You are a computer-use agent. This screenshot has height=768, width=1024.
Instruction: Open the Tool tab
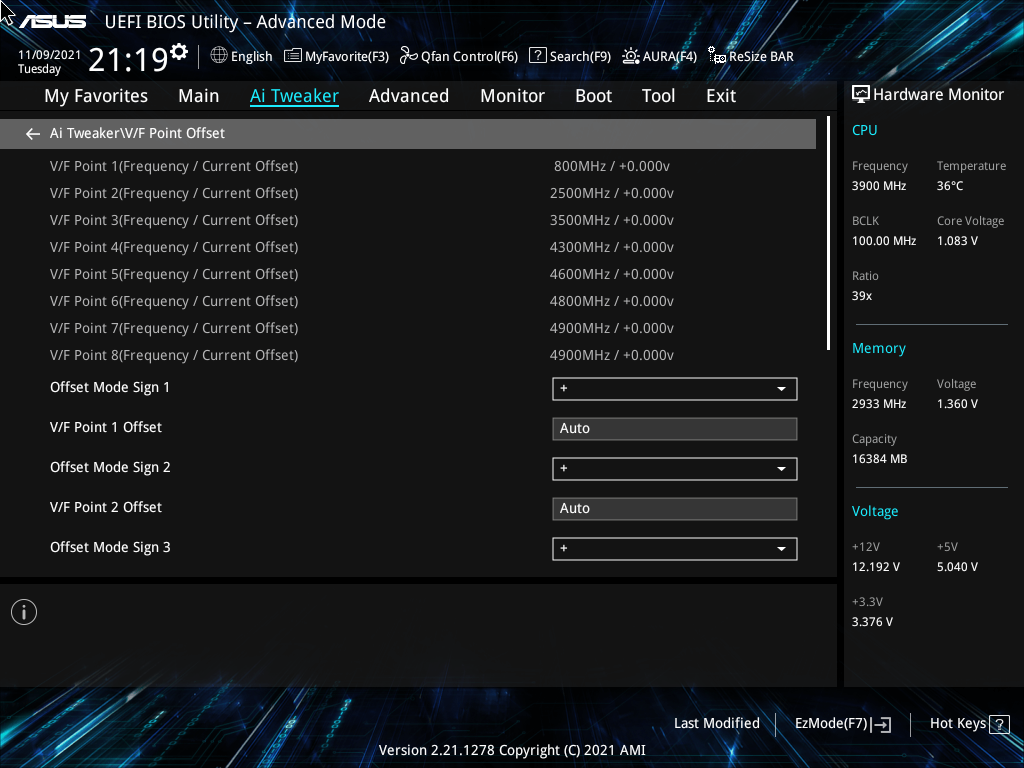pos(658,96)
